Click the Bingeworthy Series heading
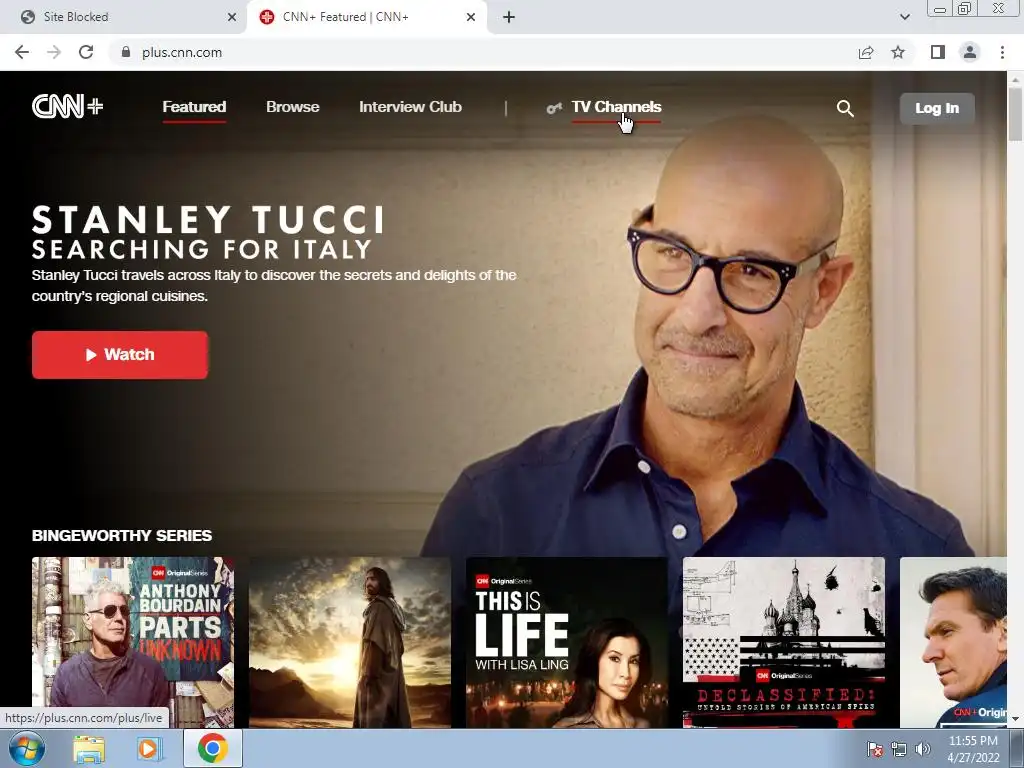The image size is (1024, 768). pos(122,536)
